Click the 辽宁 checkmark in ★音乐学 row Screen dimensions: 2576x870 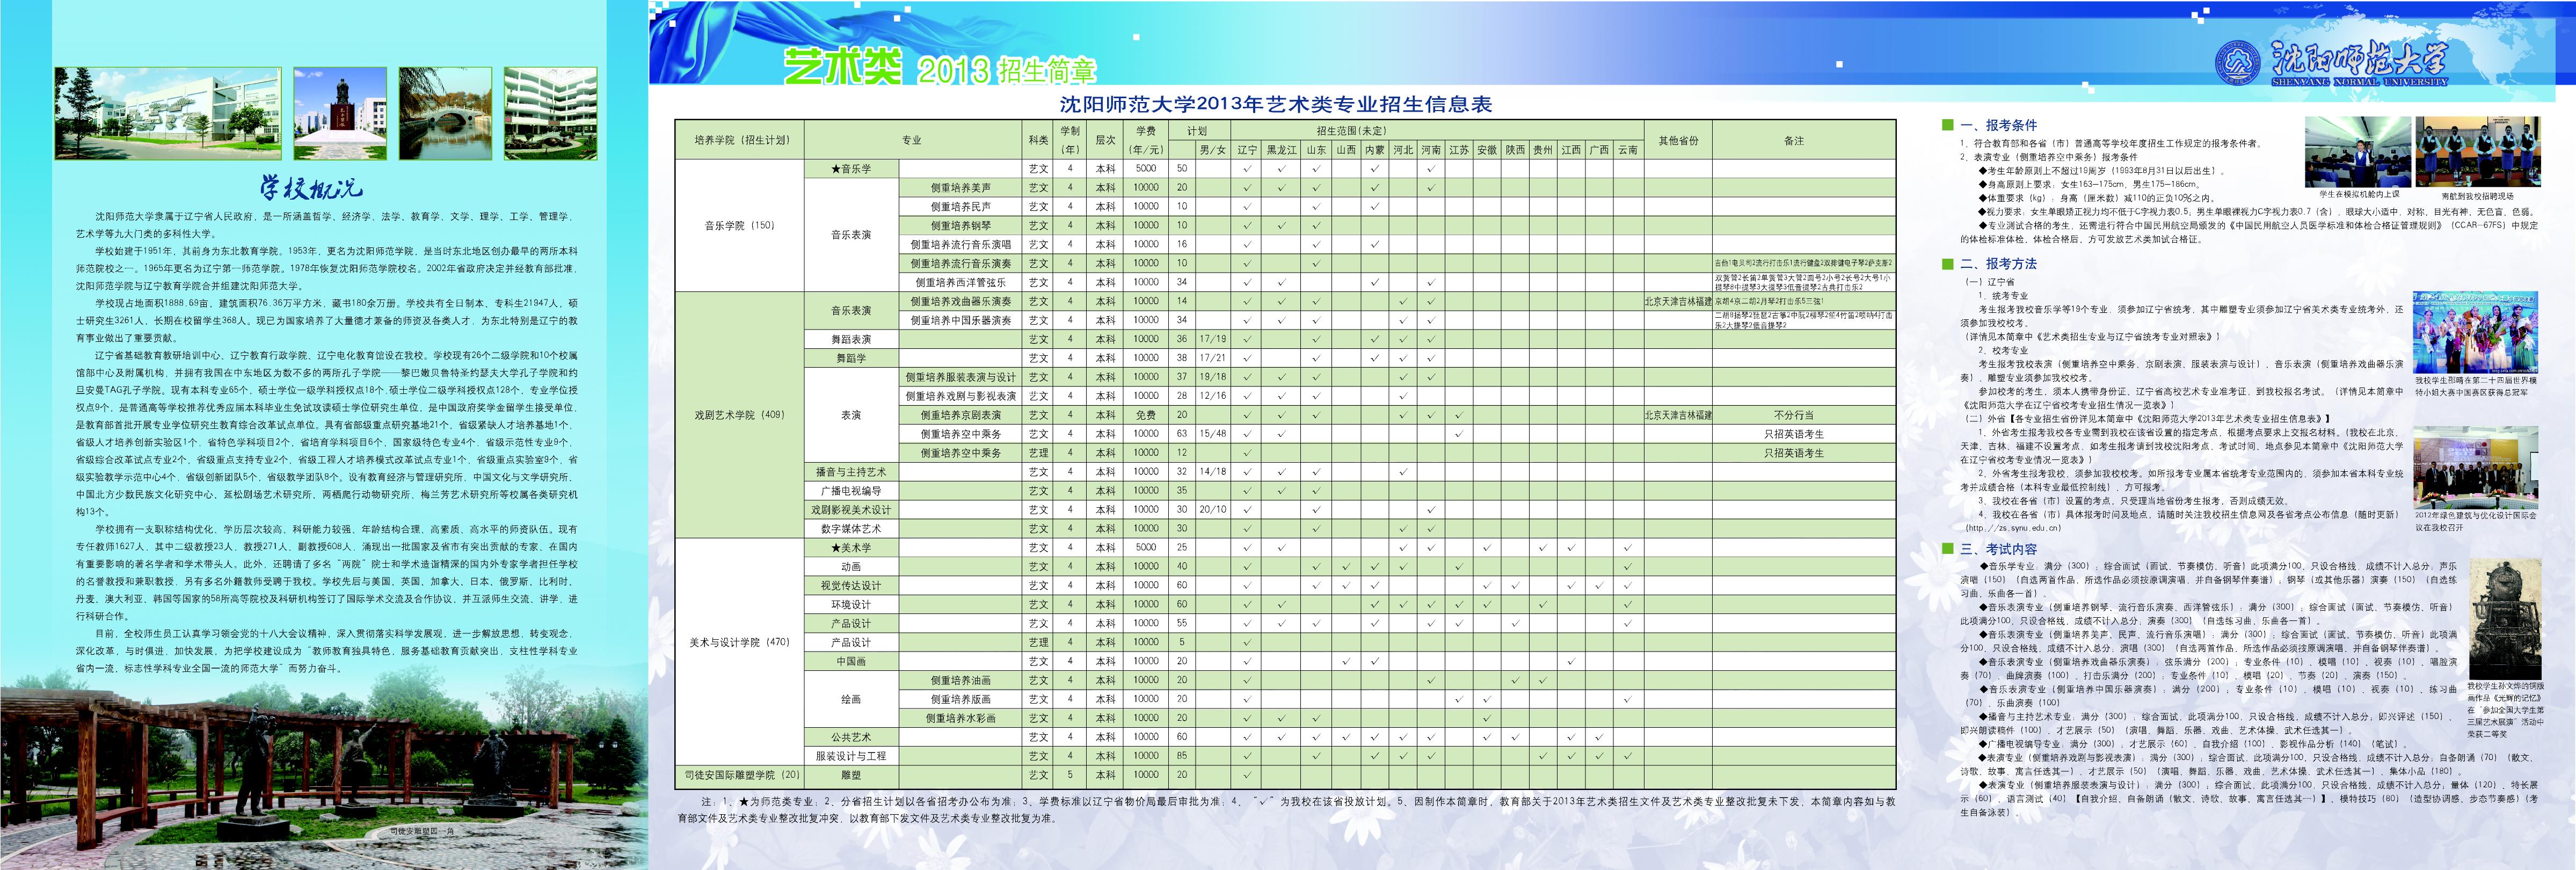tap(1247, 169)
